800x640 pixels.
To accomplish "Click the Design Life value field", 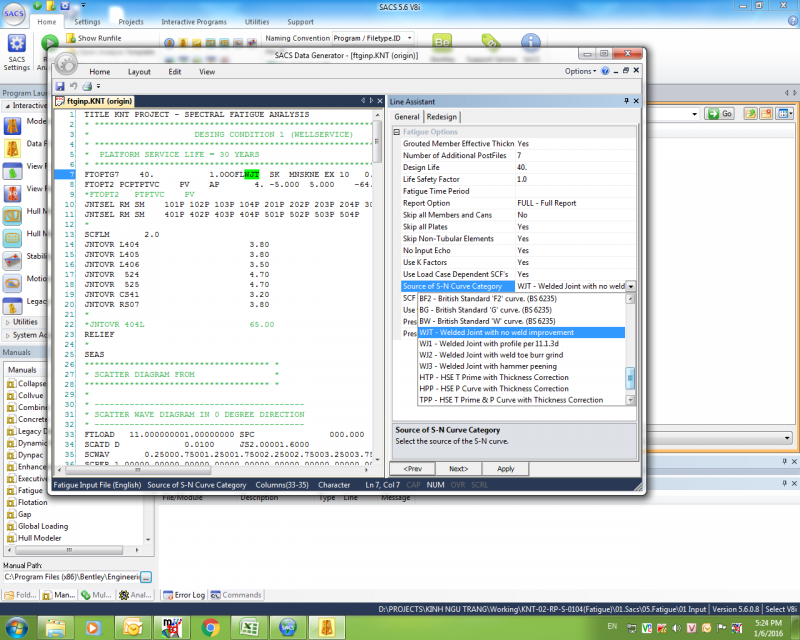I will tap(576, 167).
